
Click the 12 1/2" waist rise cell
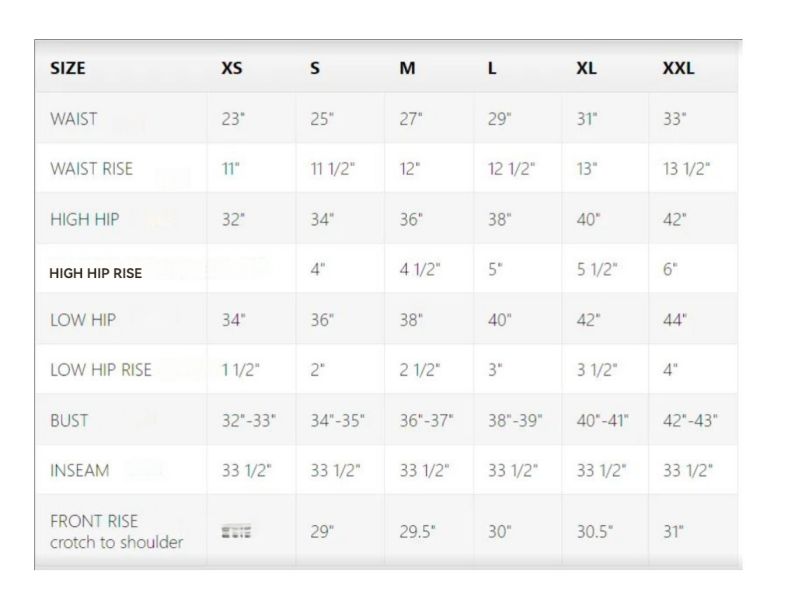511,168
